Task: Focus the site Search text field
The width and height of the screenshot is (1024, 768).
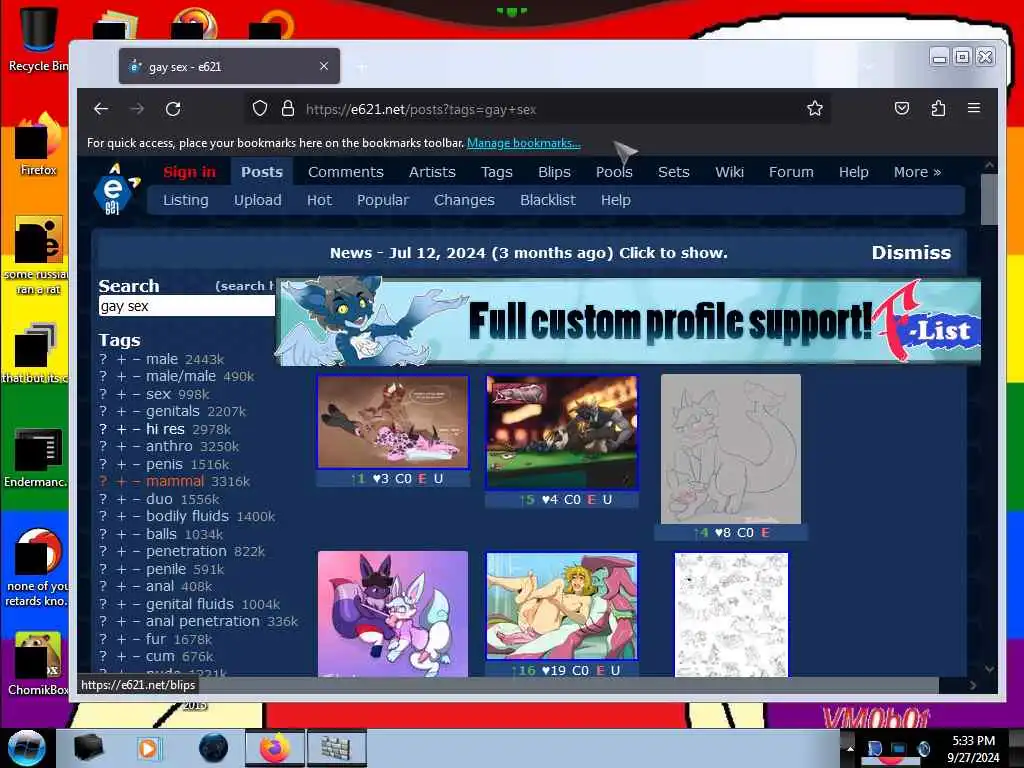Action: tap(187, 306)
